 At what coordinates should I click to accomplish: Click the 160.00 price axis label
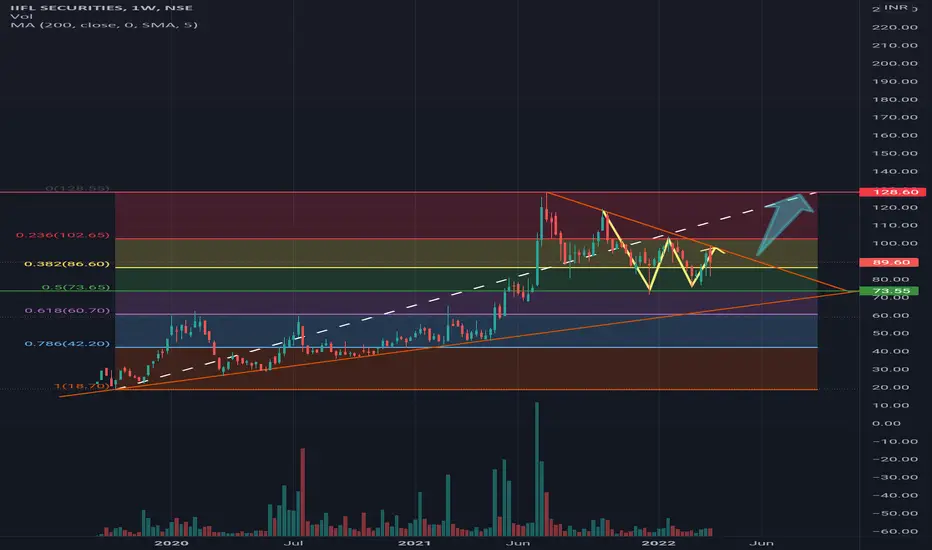click(895, 135)
